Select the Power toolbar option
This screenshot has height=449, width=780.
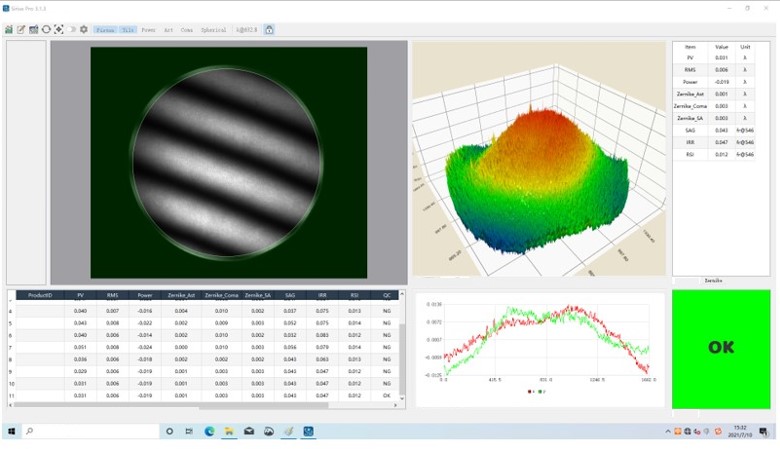tap(148, 30)
